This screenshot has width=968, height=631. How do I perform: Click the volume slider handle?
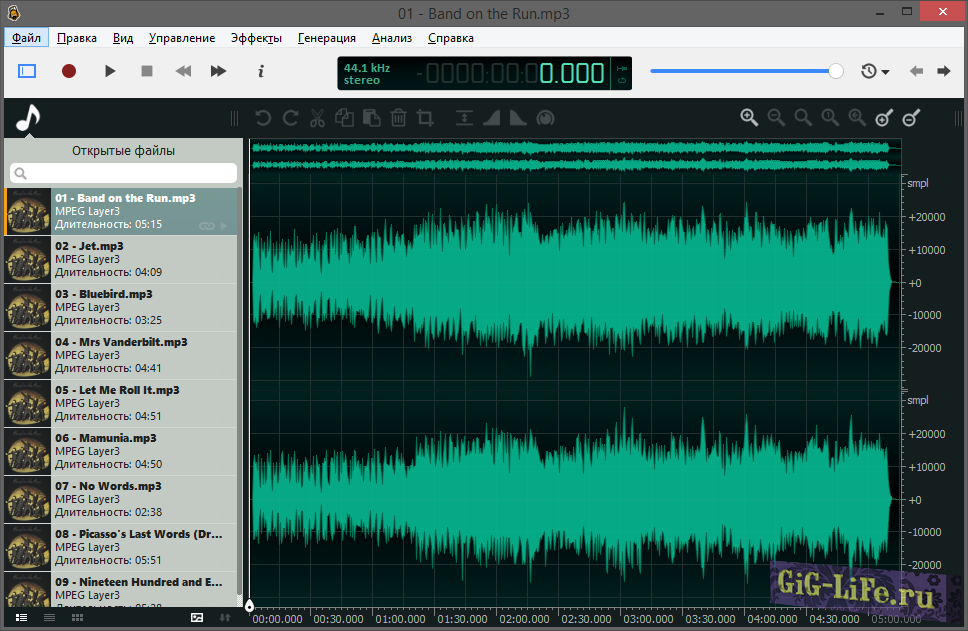(836, 71)
